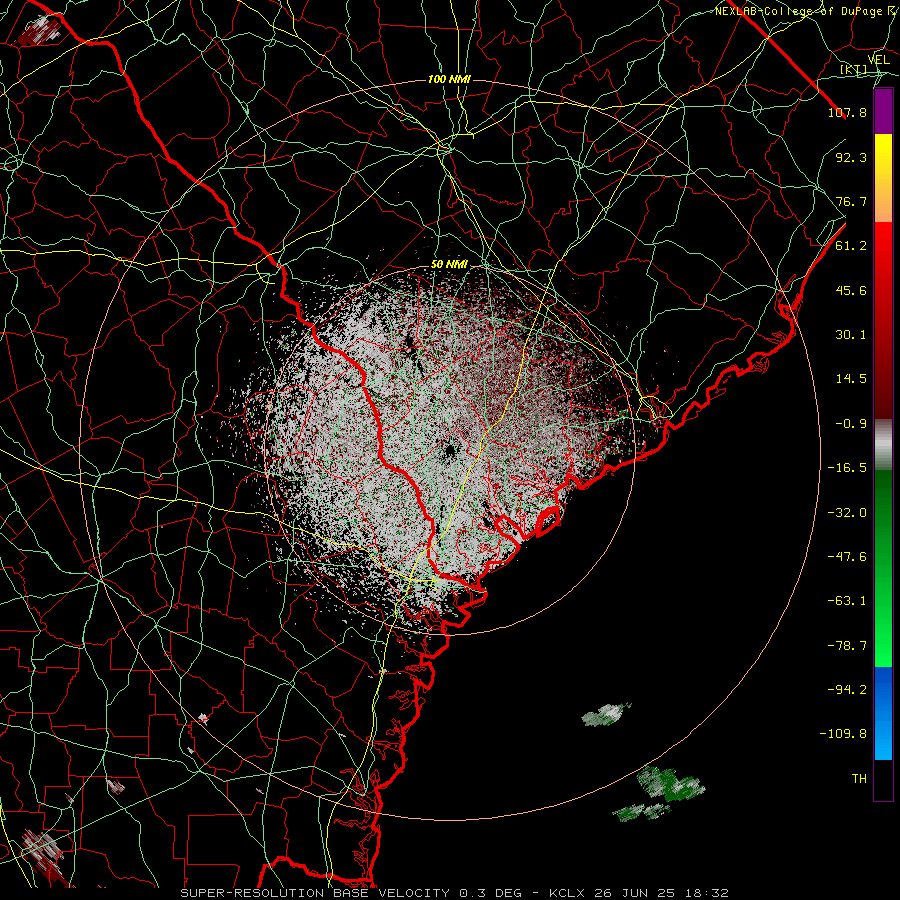Image resolution: width=900 pixels, height=900 pixels.
Task: Click the "KCLX" station ID in the caption
Action: click(567, 893)
